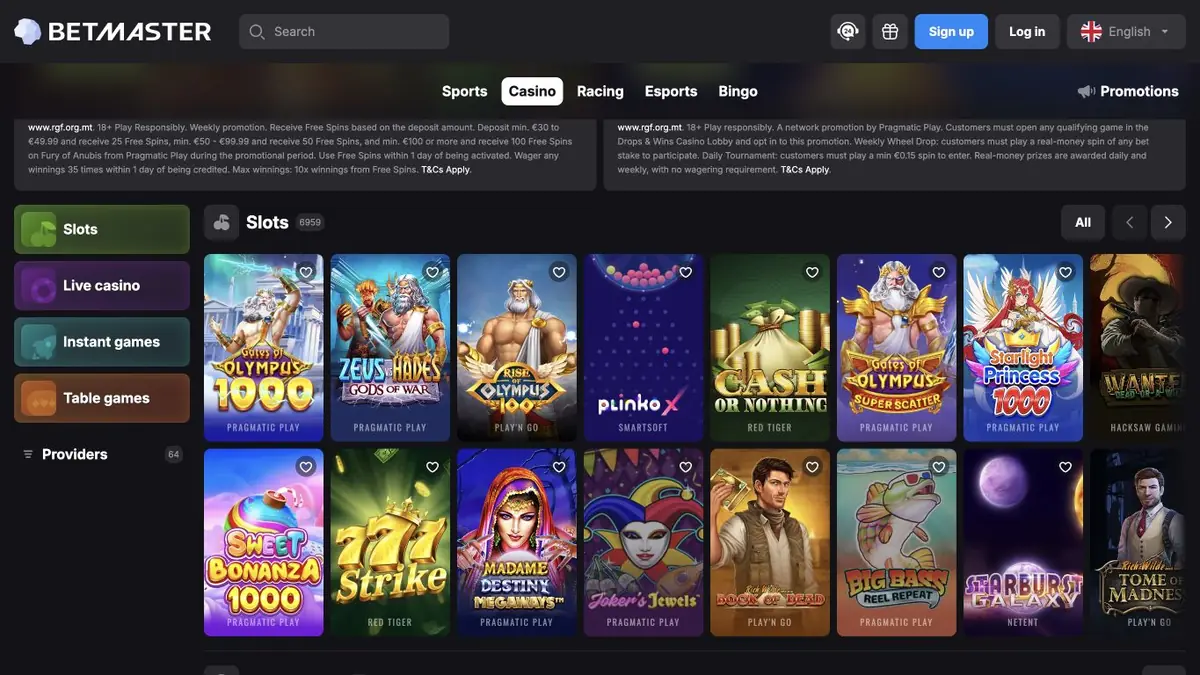1200x675 pixels.
Task: Open the Bingo tab
Action: coord(738,91)
